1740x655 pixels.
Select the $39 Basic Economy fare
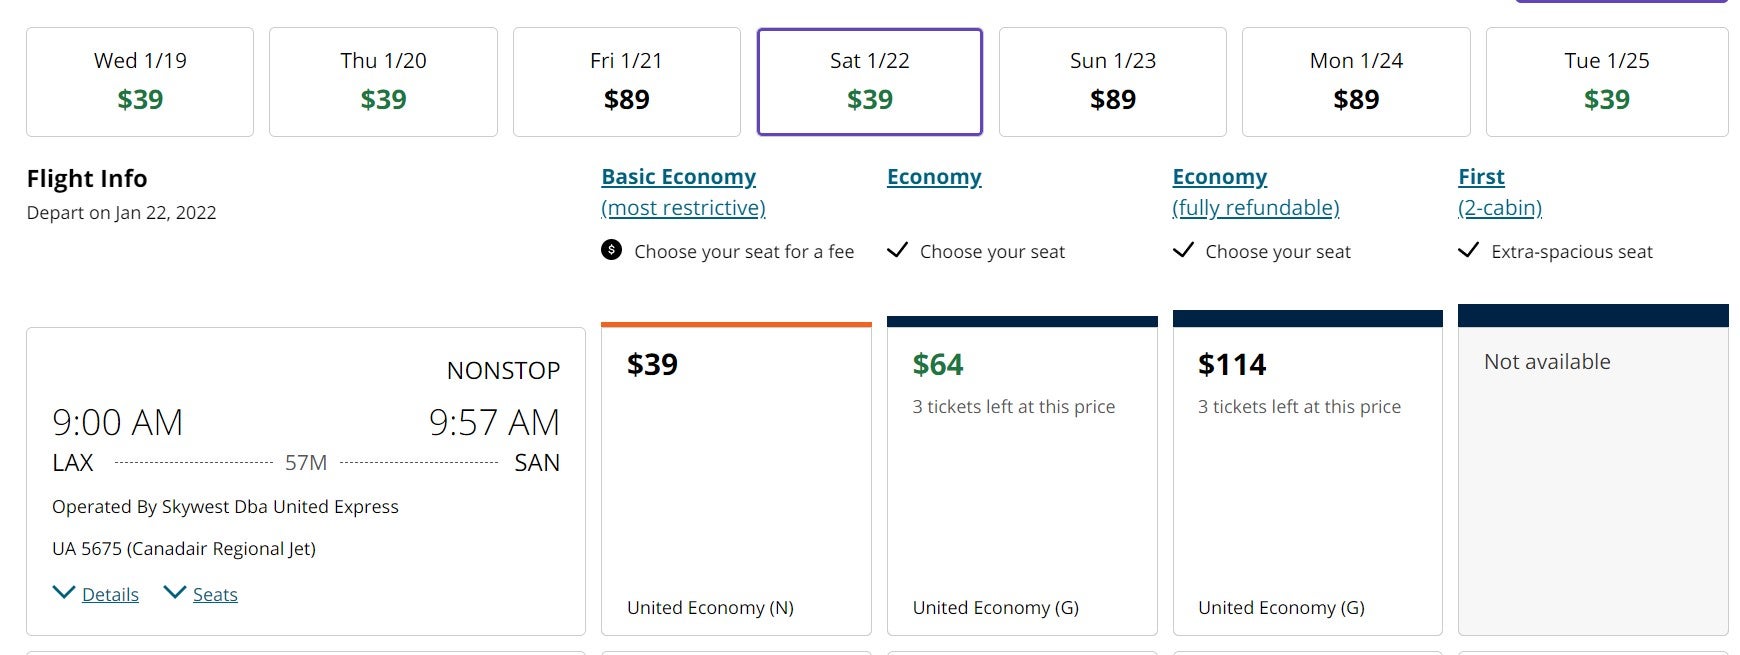(736, 479)
